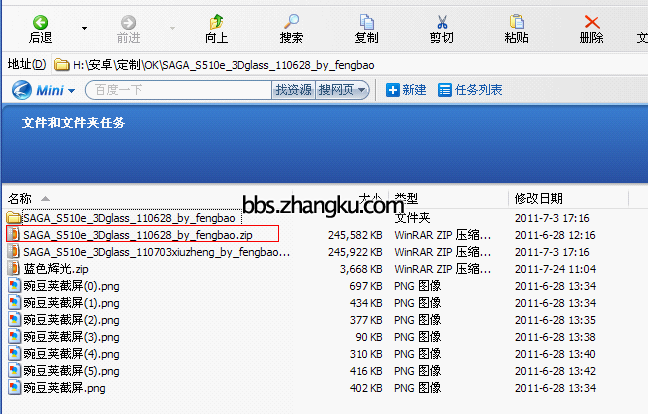
Task: Click the icon of 豌豆荚截屏.png
Action: (x=14, y=388)
